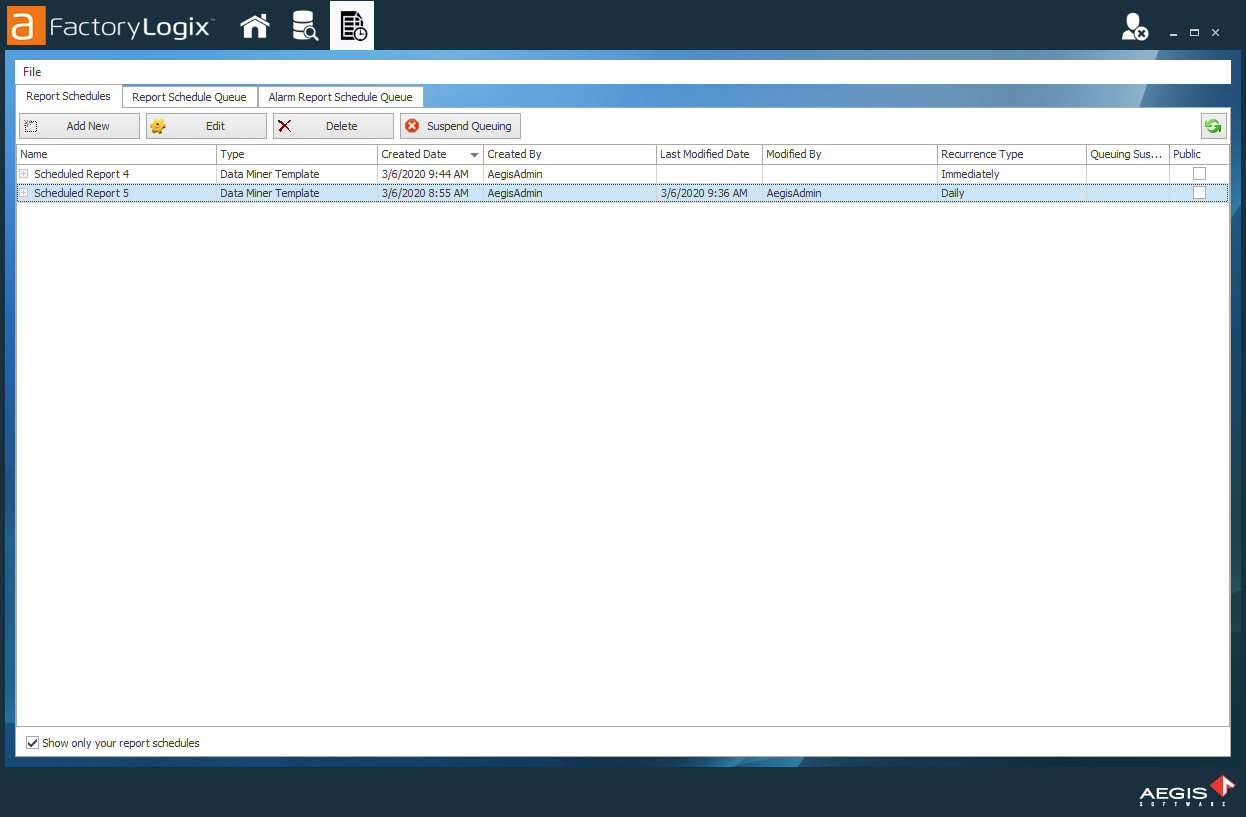Open the File menu
Image resolution: width=1246 pixels, height=817 pixels.
coord(32,72)
